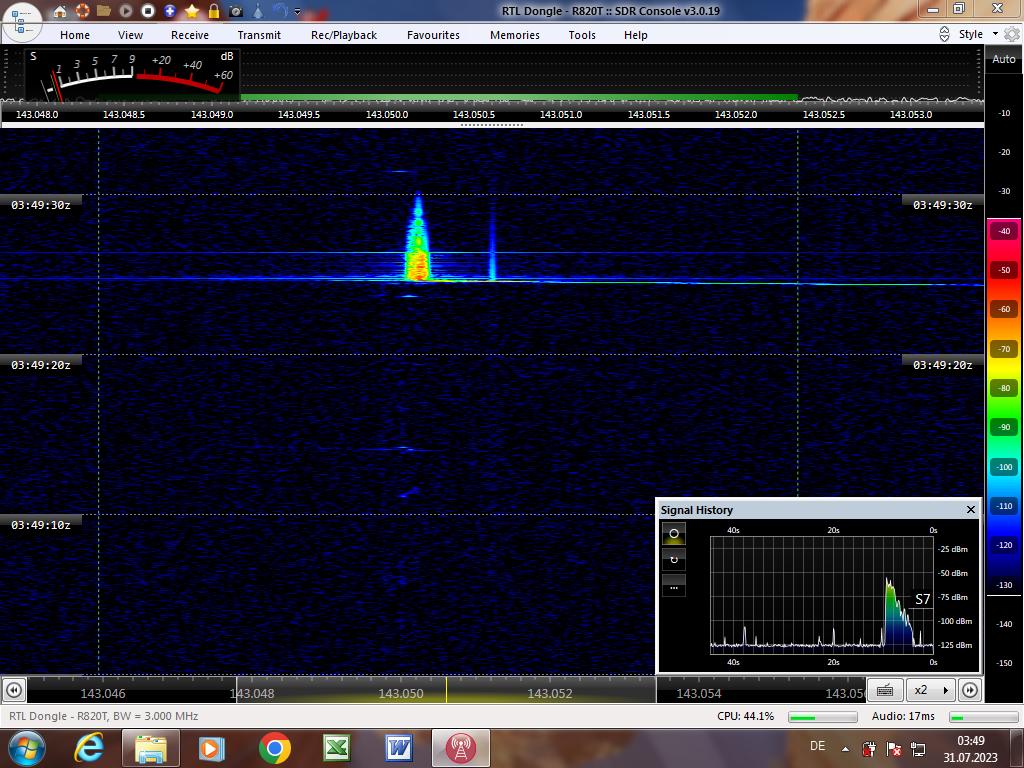Click the water drop icon in quick toolbar
The height and width of the screenshot is (768, 1024).
point(258,10)
